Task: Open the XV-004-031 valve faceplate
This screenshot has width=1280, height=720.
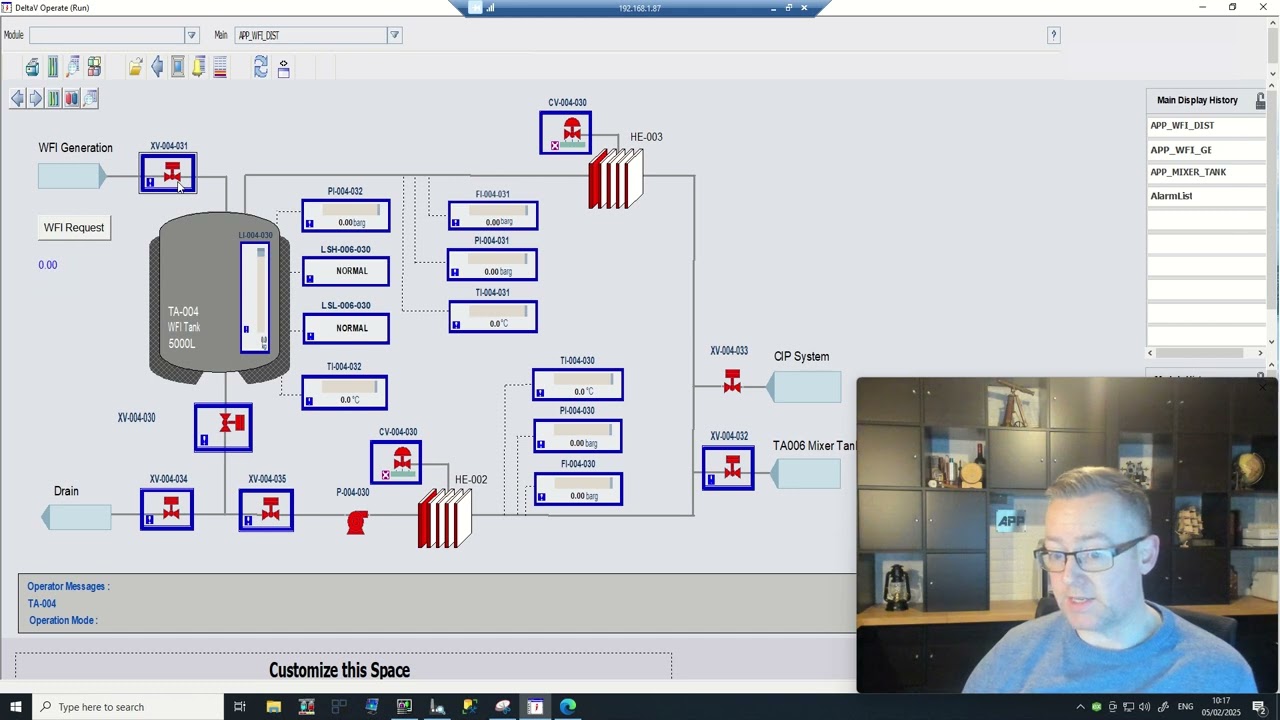Action: pos(168,174)
